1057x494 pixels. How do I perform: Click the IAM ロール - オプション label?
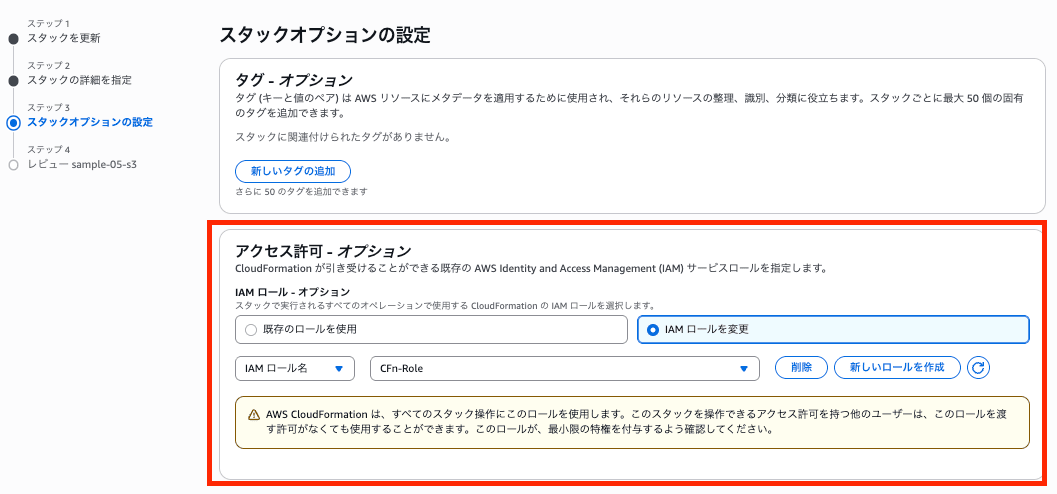tap(293, 292)
